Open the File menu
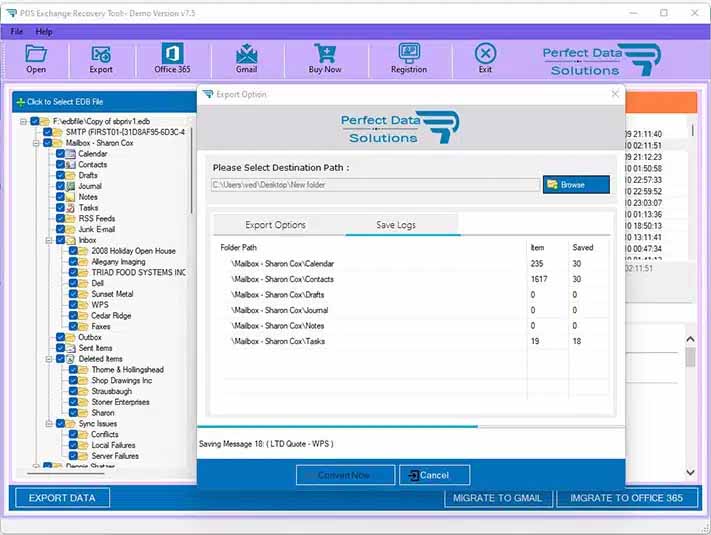Image resolution: width=711 pixels, height=535 pixels. click(17, 32)
